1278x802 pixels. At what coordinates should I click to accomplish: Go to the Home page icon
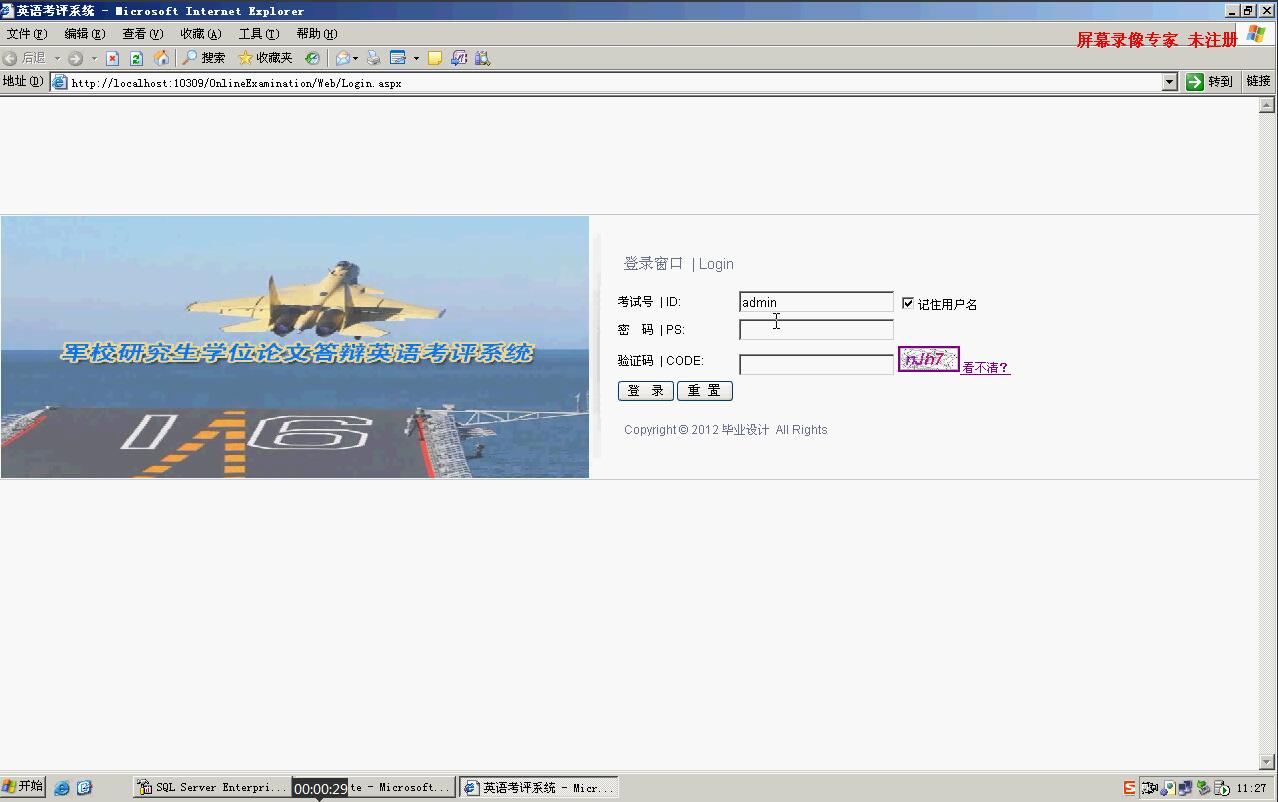pos(161,58)
